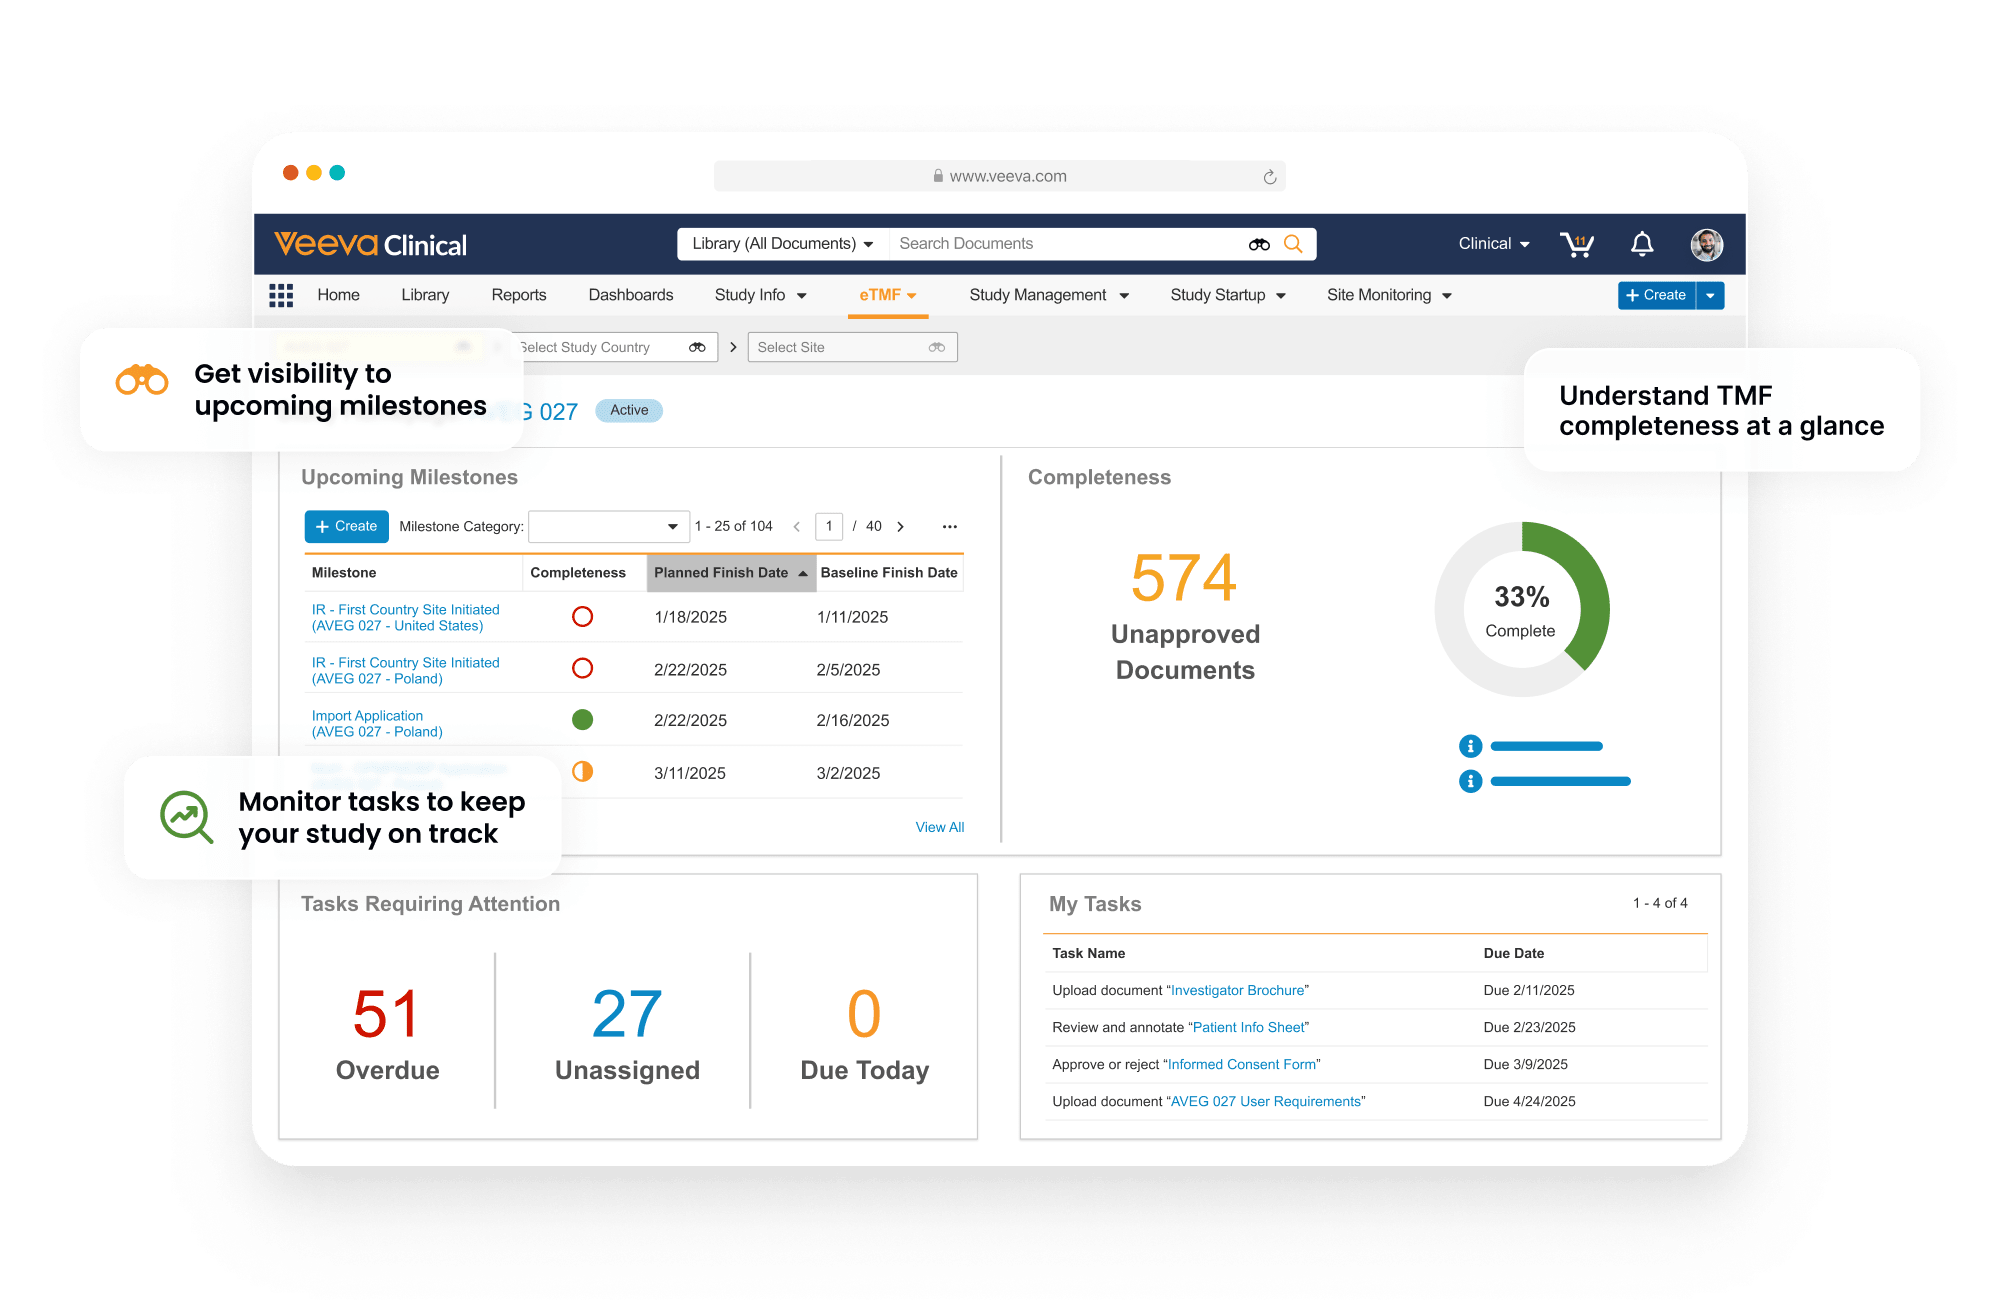
Task: Click the red completeness status circle for IR United States
Action: (583, 617)
